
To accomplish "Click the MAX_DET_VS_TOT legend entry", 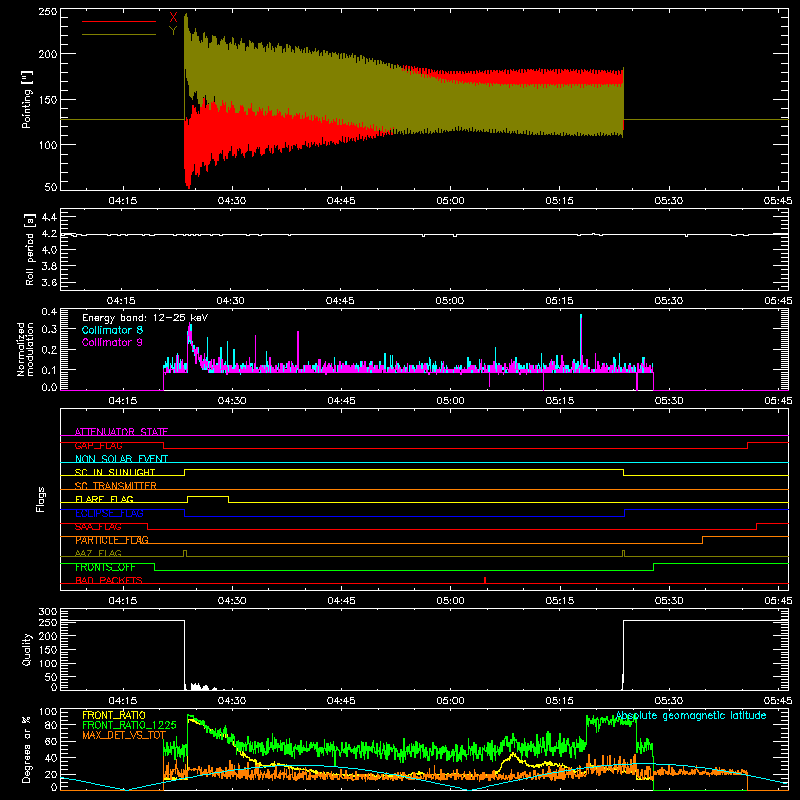I will [x=124, y=735].
